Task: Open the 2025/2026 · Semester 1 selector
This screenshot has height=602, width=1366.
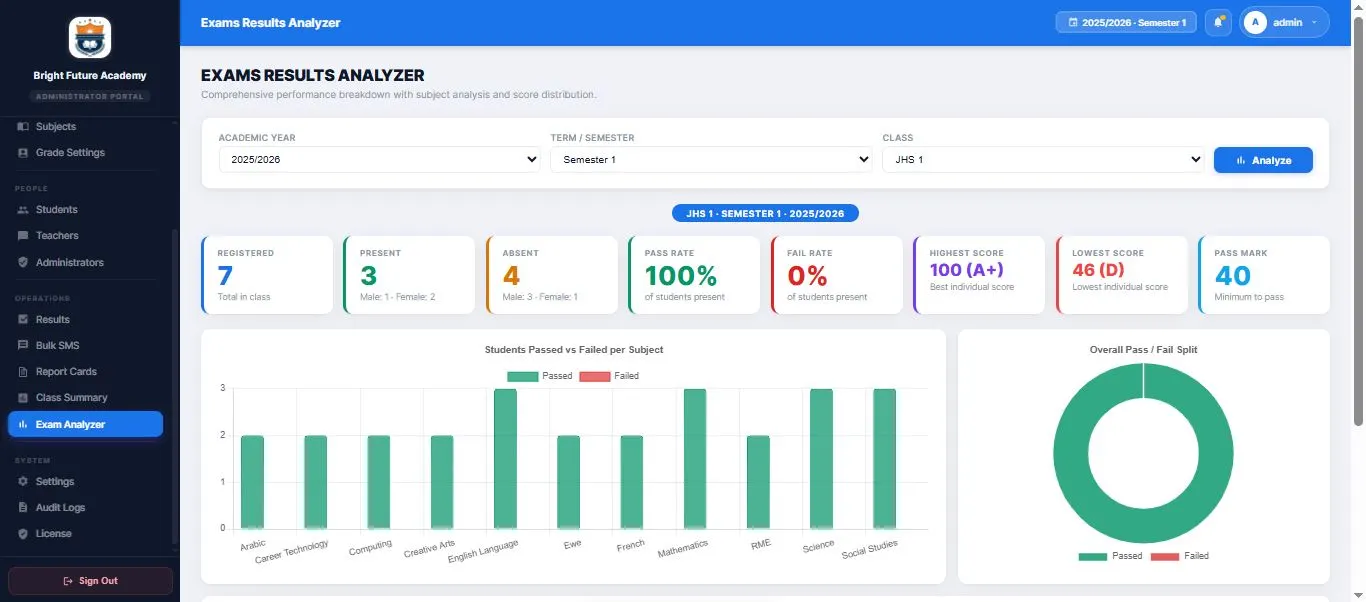Action: coord(1126,22)
